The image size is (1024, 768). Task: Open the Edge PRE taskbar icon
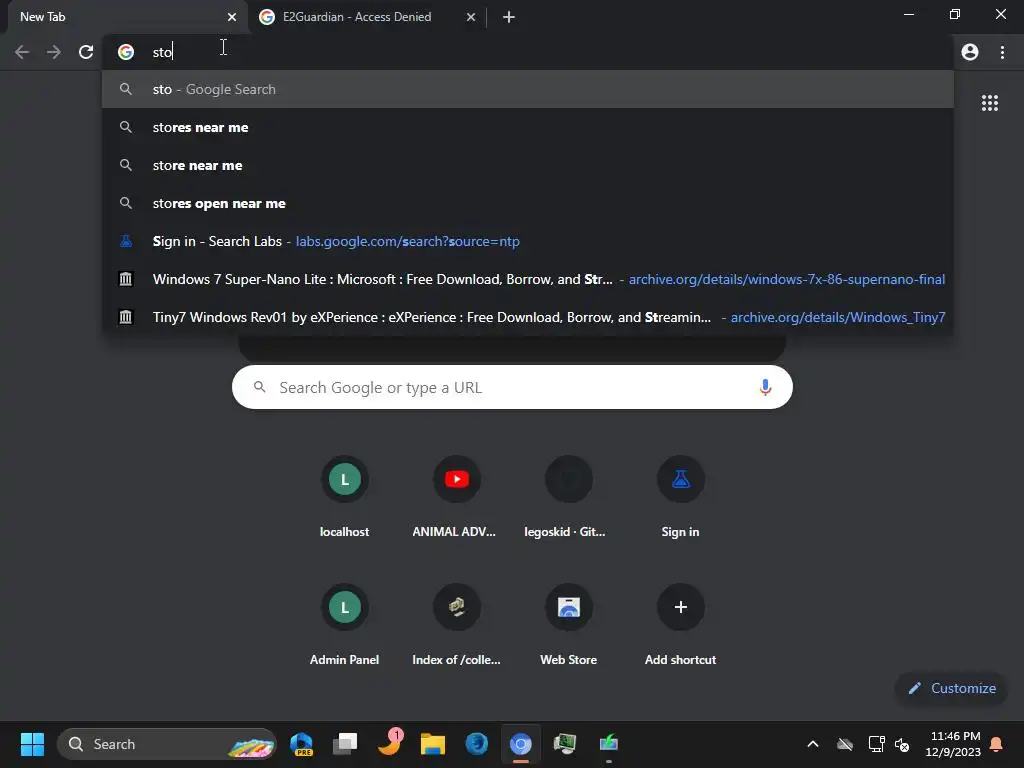pos(301,744)
